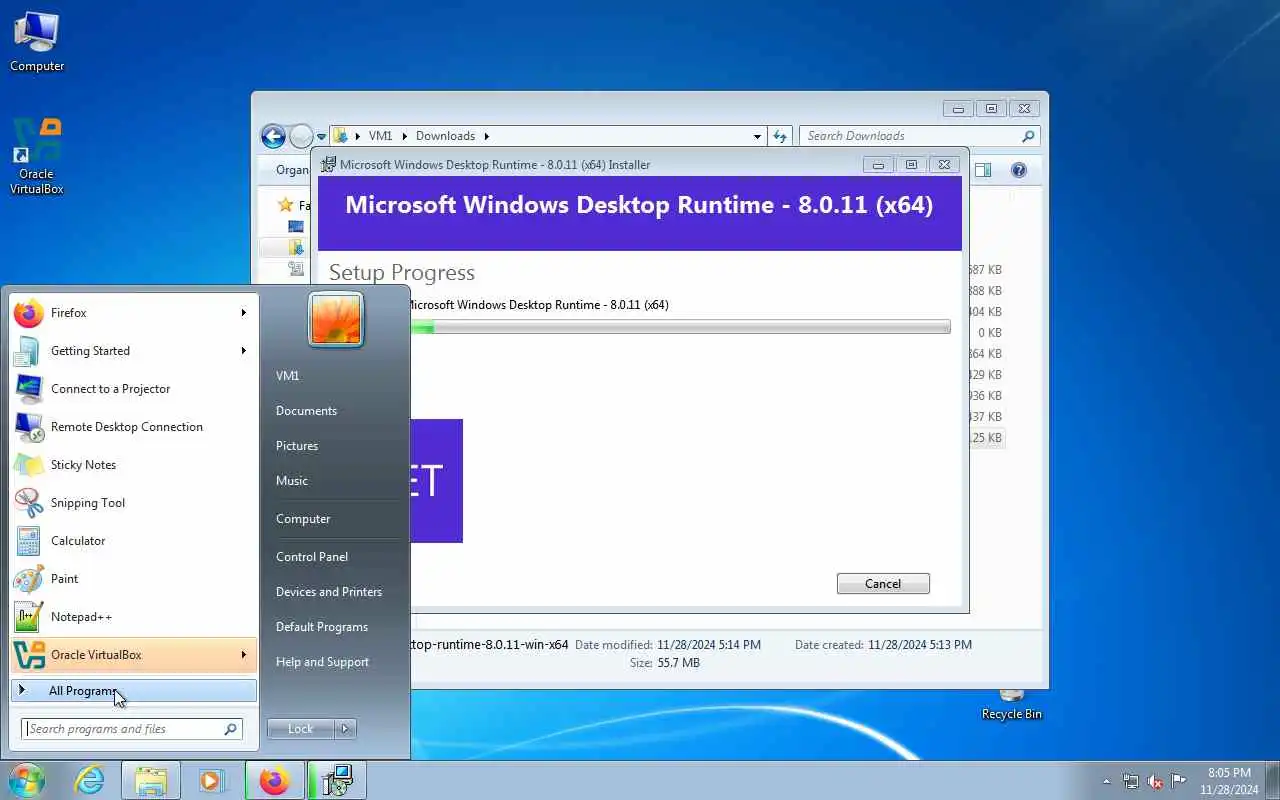Expand arrow after VM1 in address path
The width and height of the screenshot is (1280, 800).
click(403, 136)
